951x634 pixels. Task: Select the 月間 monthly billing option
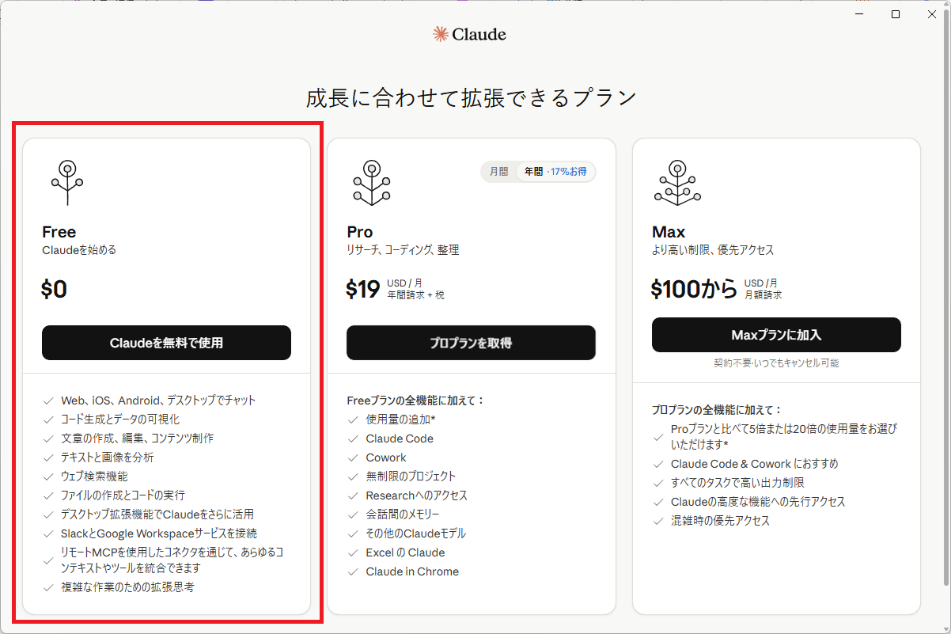pos(499,172)
